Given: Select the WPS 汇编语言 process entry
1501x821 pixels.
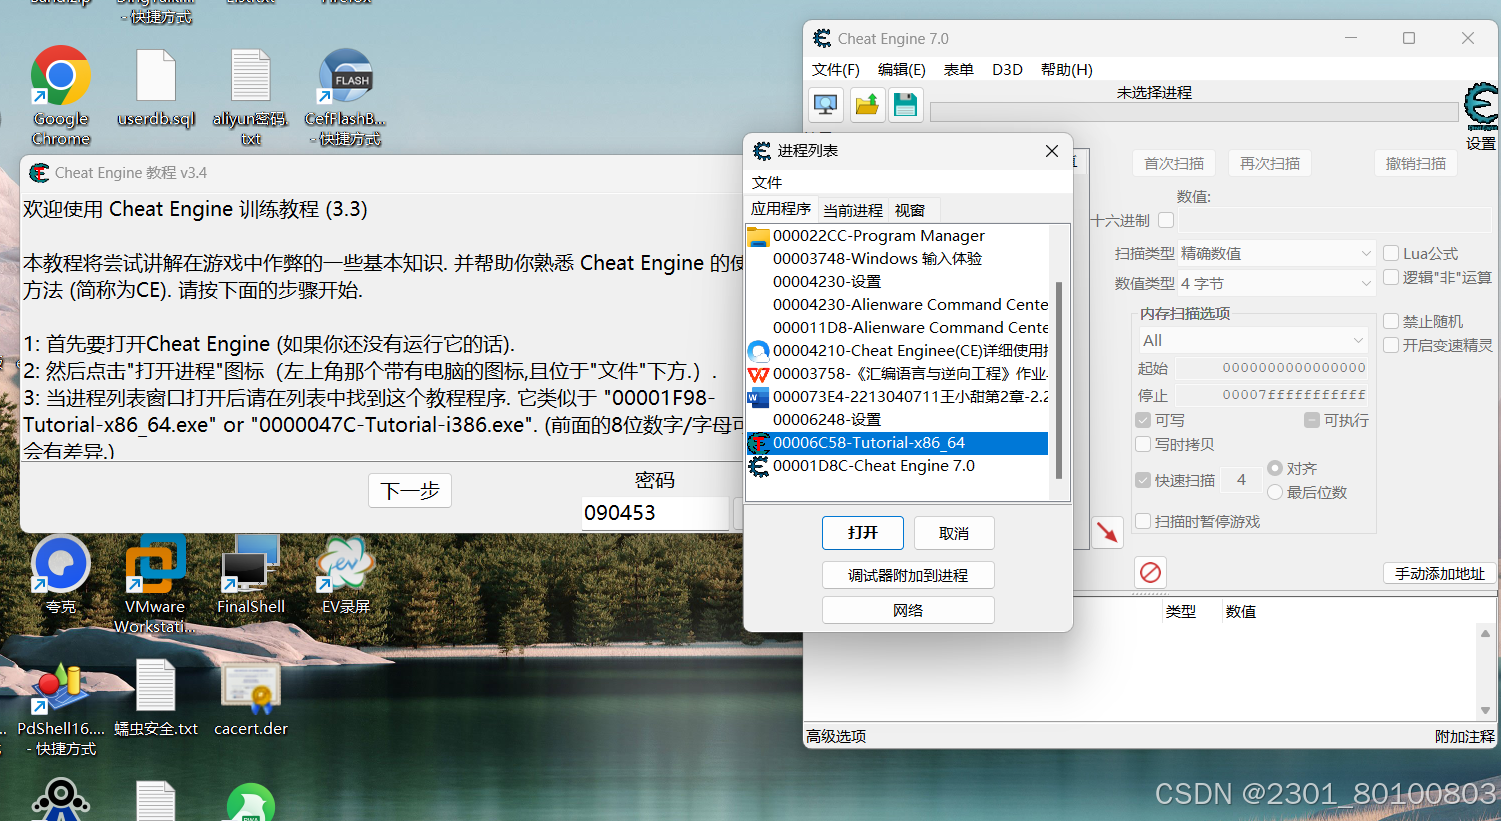Looking at the screenshot, I should (x=897, y=374).
